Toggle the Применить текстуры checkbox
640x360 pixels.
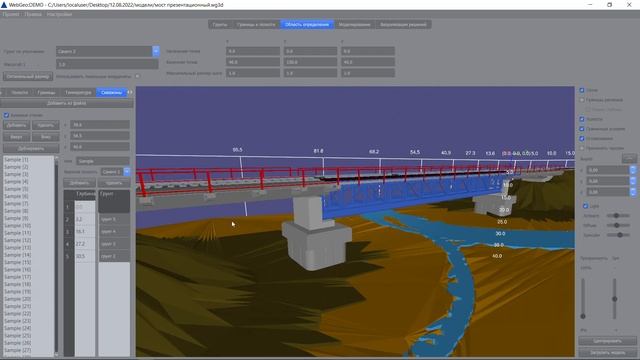[x=582, y=148]
